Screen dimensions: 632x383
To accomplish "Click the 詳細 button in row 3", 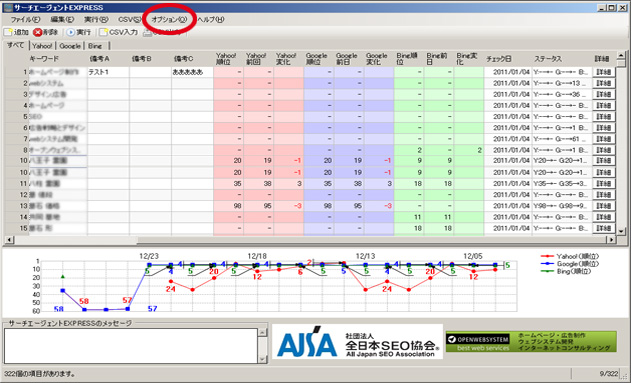I will 603,94.
